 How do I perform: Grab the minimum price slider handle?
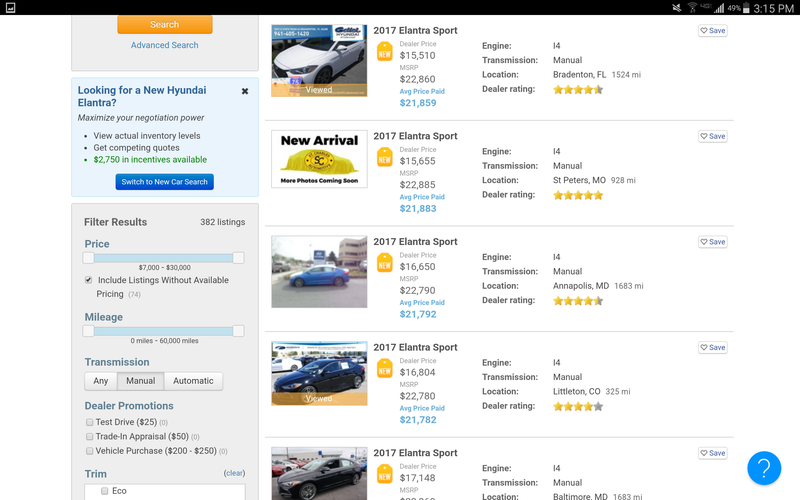(x=88, y=258)
